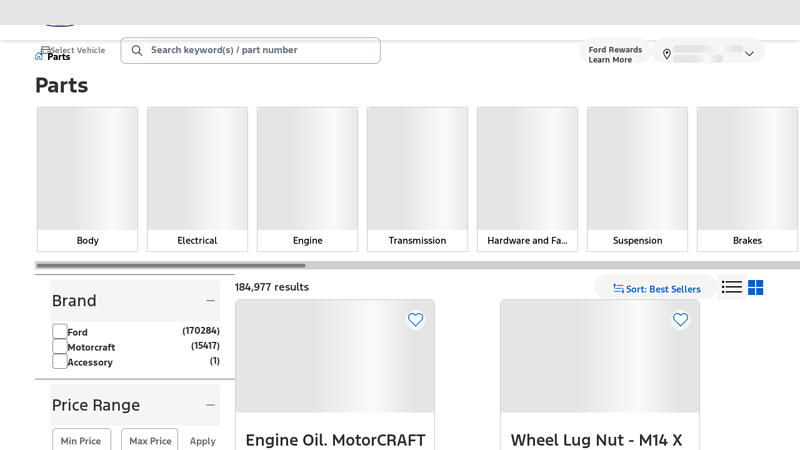Focus the Min Price field
Image resolution: width=800 pixels, height=450 pixels.
tap(81, 440)
